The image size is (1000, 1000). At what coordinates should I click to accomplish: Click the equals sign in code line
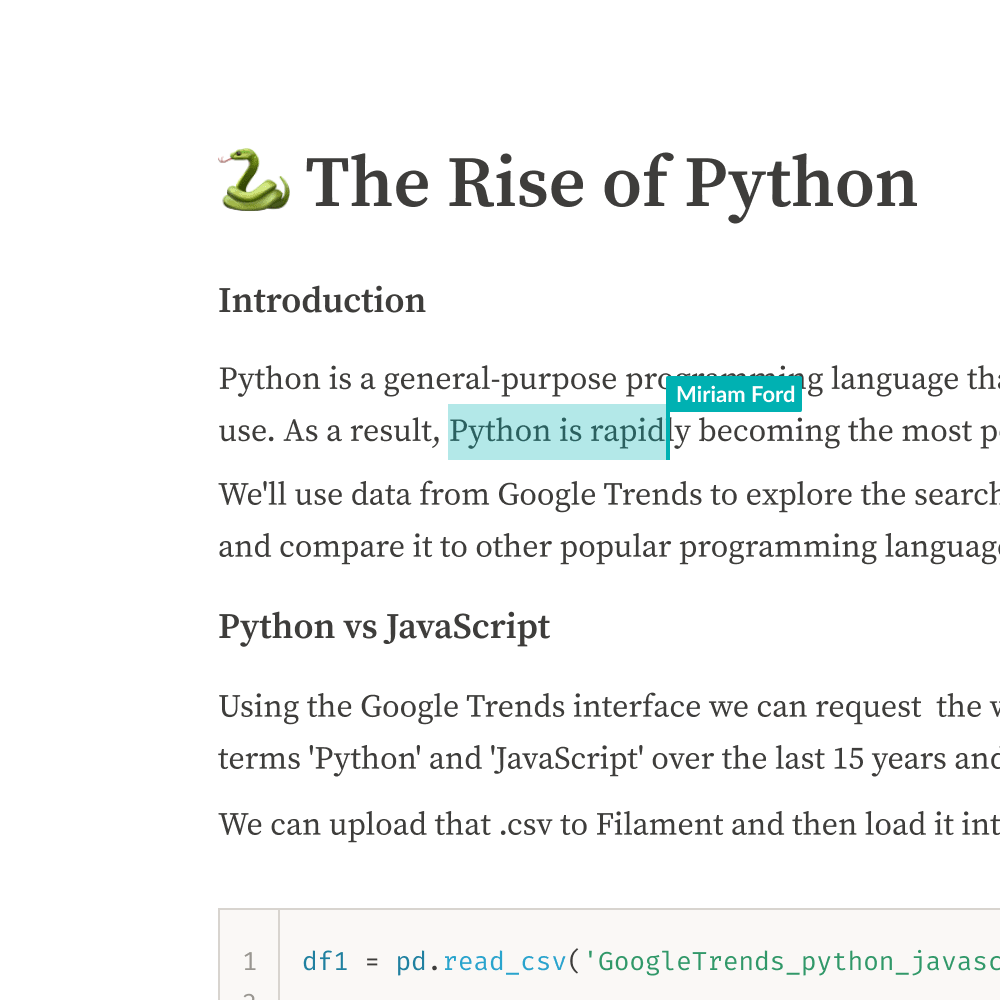[372, 962]
